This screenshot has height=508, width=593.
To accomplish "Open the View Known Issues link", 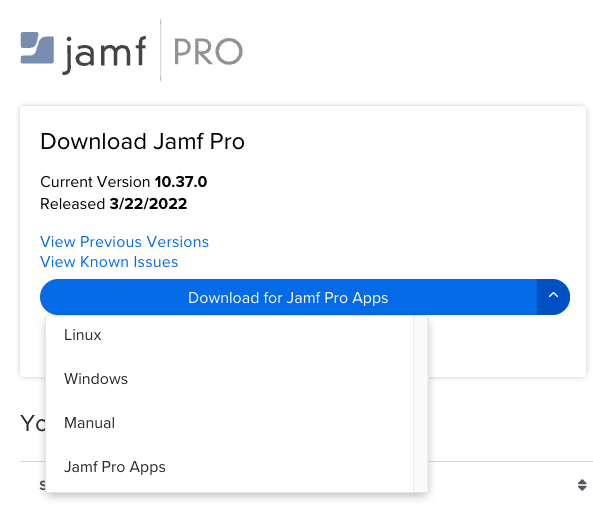I will tap(109, 262).
